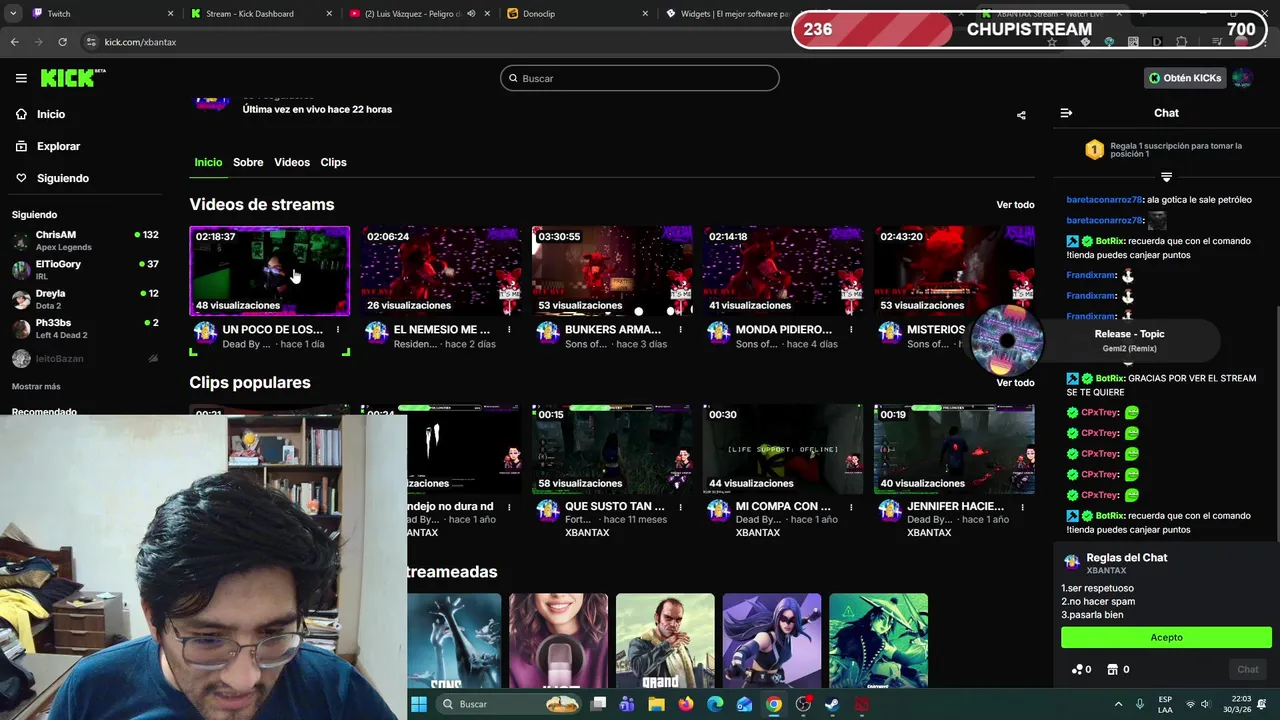1280x720 pixels.
Task: Select the Inicio channel tab
Action: tap(208, 162)
